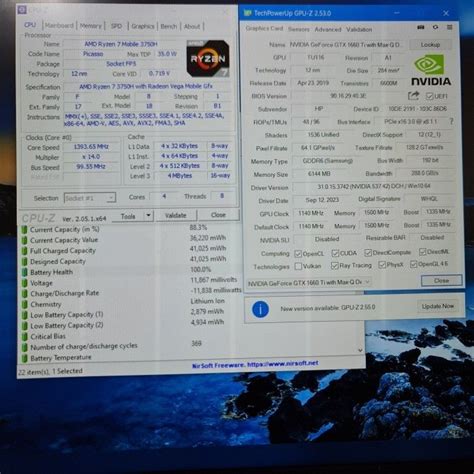
Task: Click the Lookup button in GPU-Z
Action: 430,45
